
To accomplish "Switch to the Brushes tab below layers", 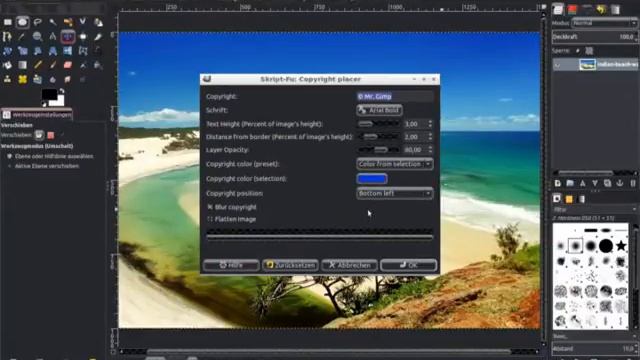I will tap(557, 199).
